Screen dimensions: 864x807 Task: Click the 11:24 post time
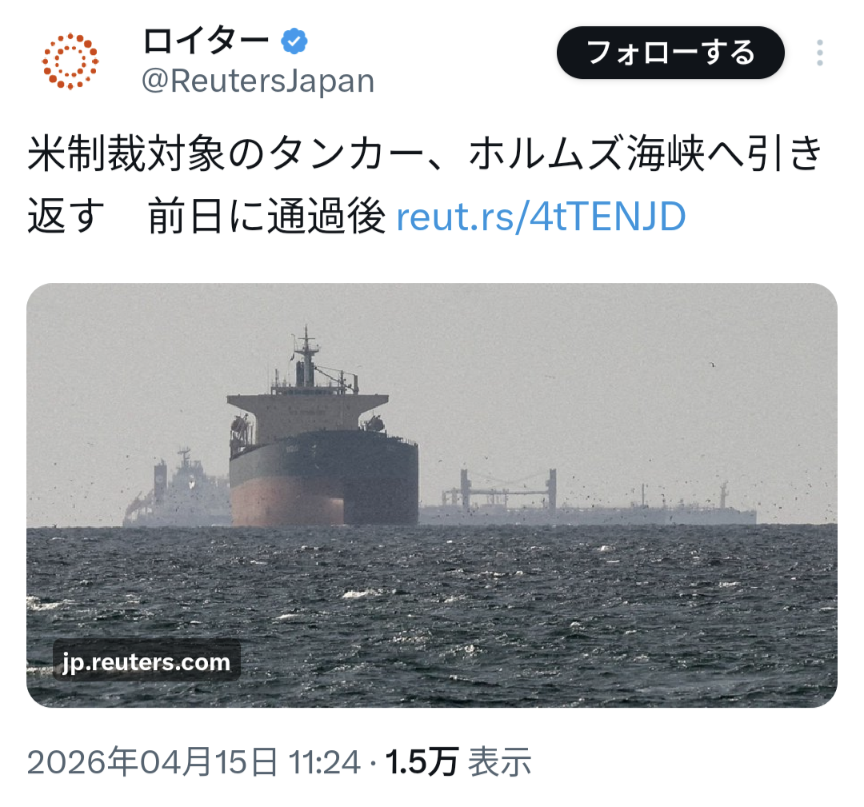click(325, 762)
